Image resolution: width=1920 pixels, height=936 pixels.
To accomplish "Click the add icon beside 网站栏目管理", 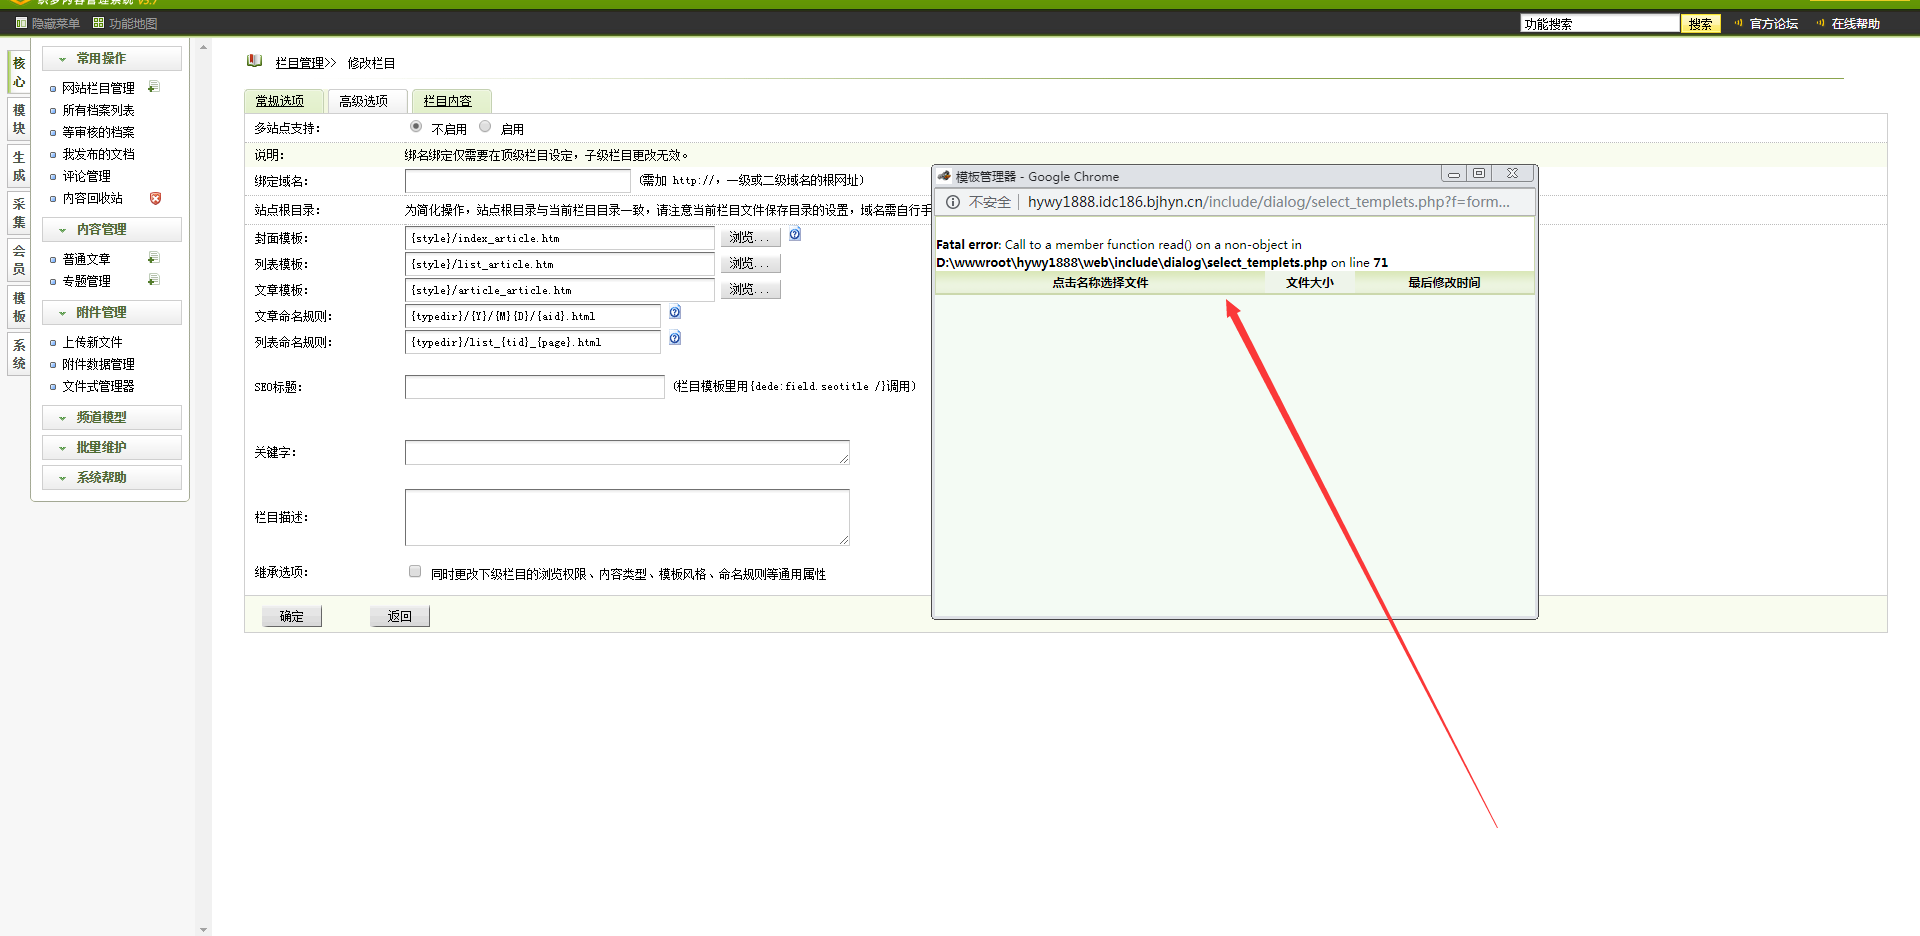I will (153, 88).
